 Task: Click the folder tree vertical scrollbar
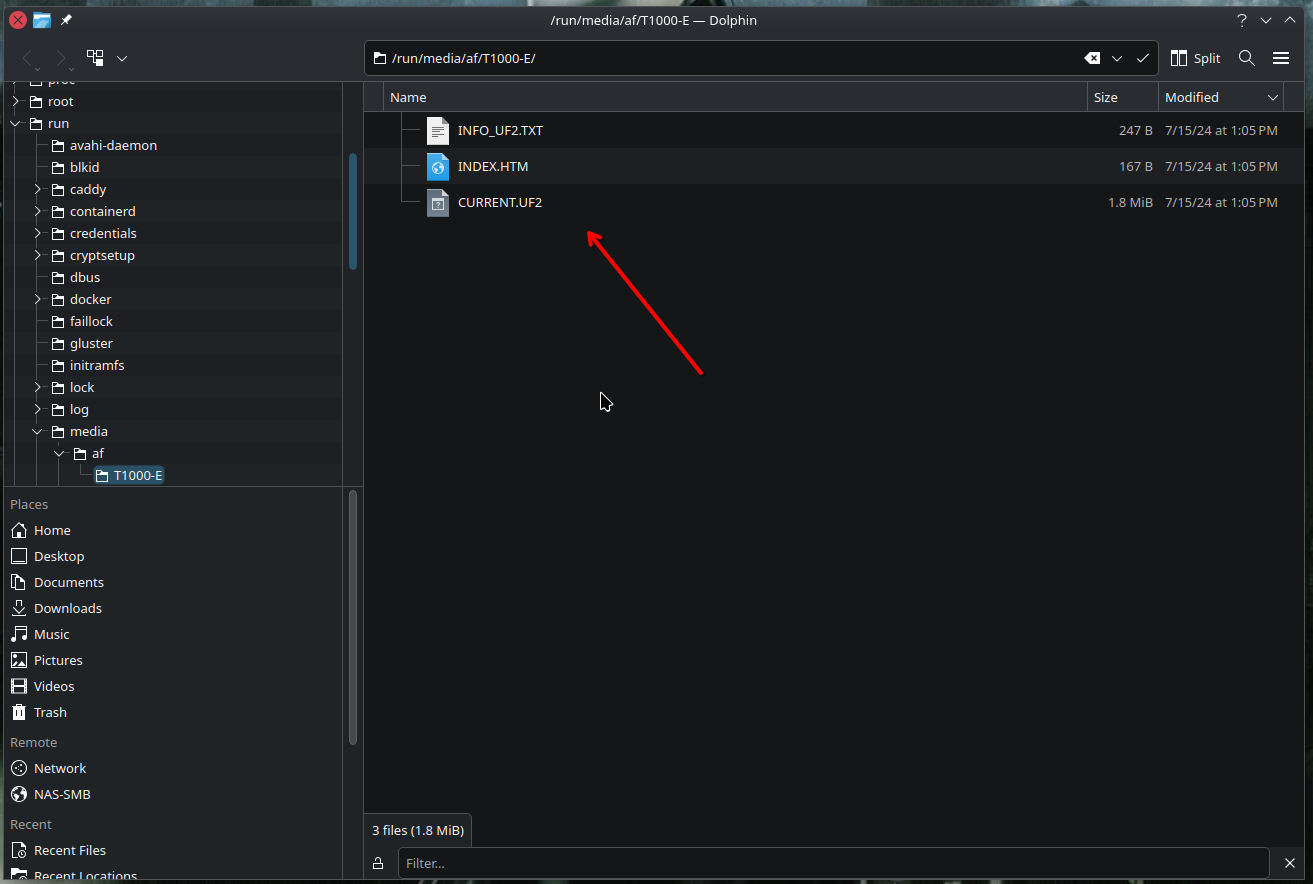tap(353, 210)
